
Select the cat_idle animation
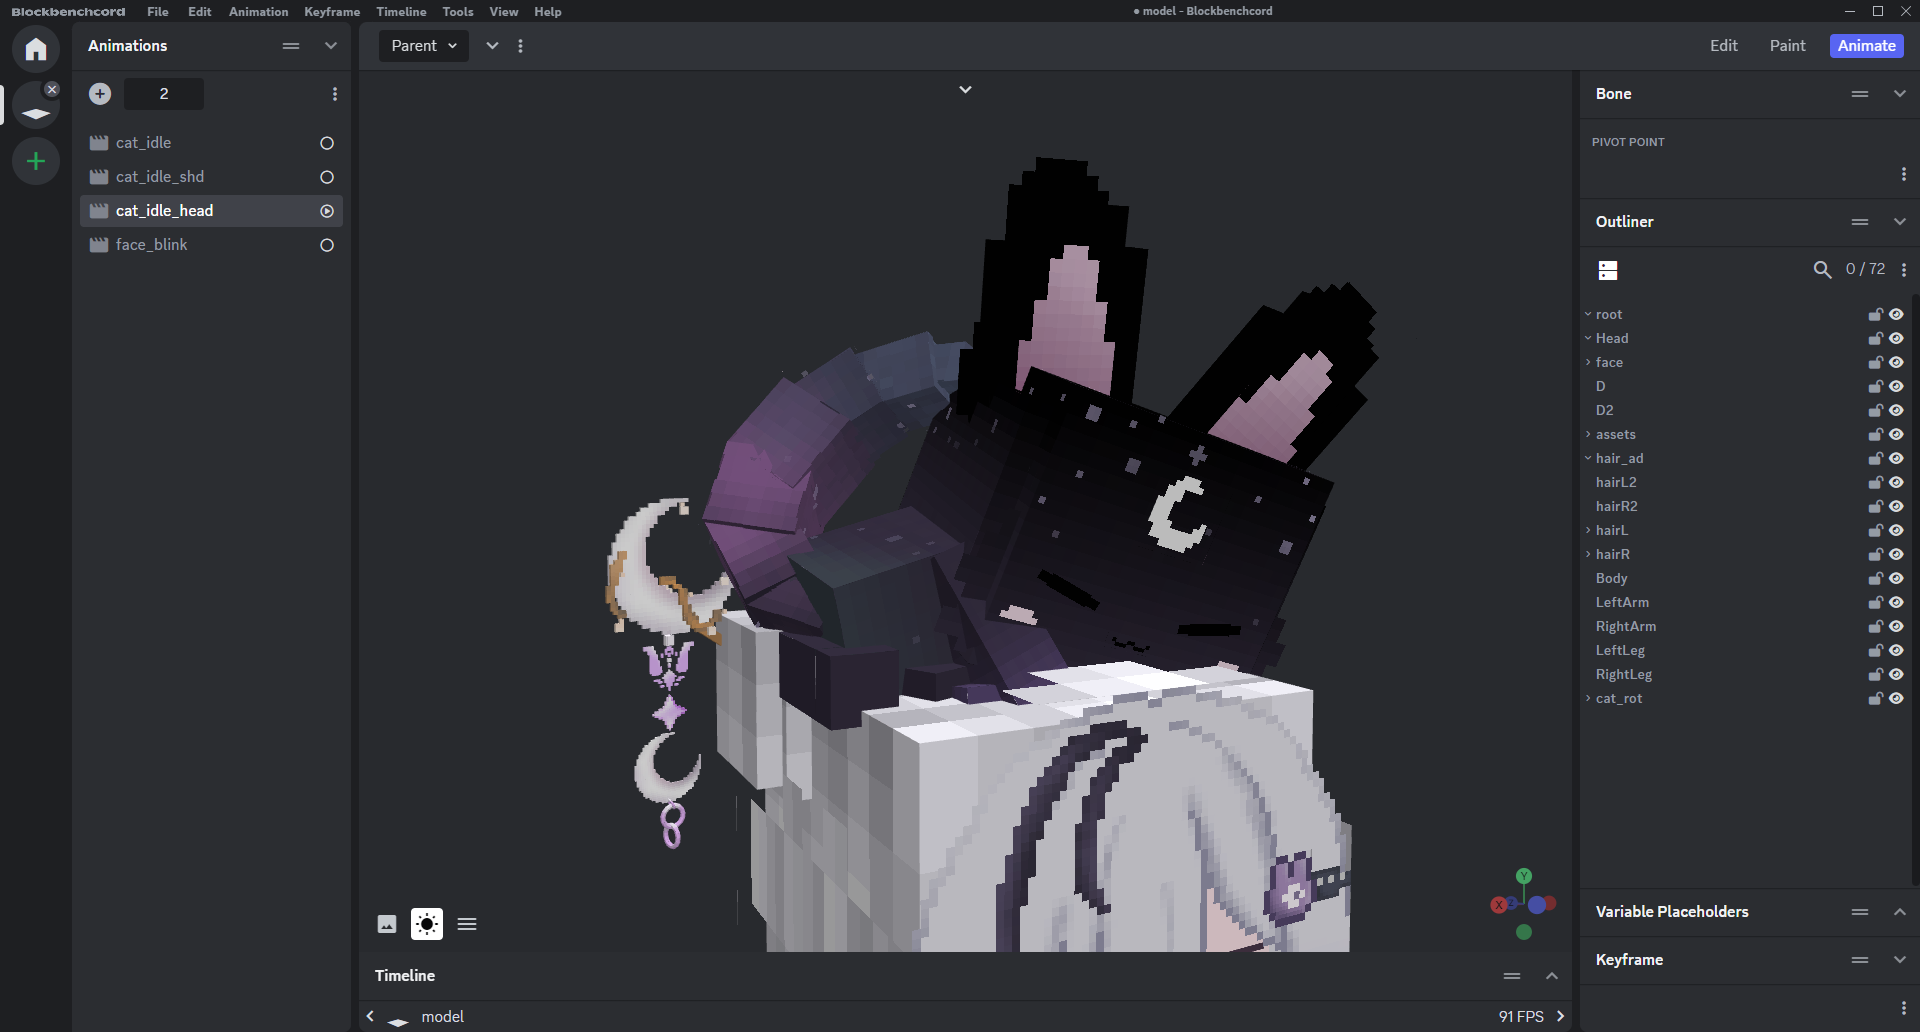pos(143,143)
